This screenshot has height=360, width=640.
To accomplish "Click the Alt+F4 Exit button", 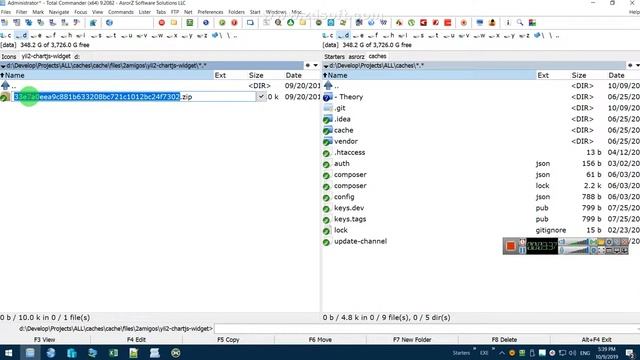I will coord(596,340).
